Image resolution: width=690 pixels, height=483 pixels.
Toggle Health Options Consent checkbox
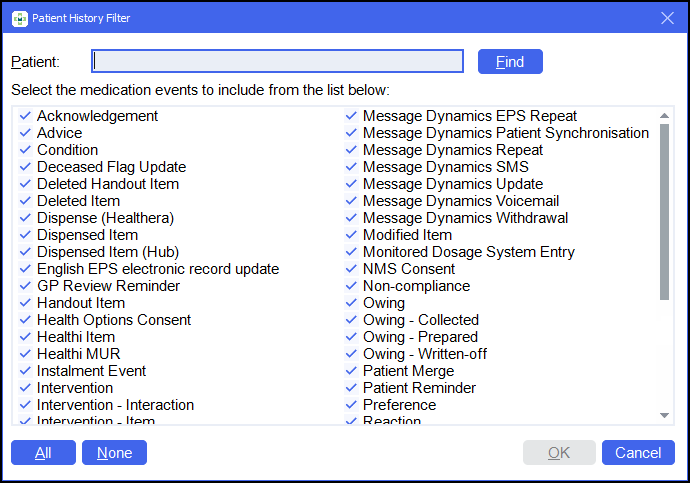25,320
